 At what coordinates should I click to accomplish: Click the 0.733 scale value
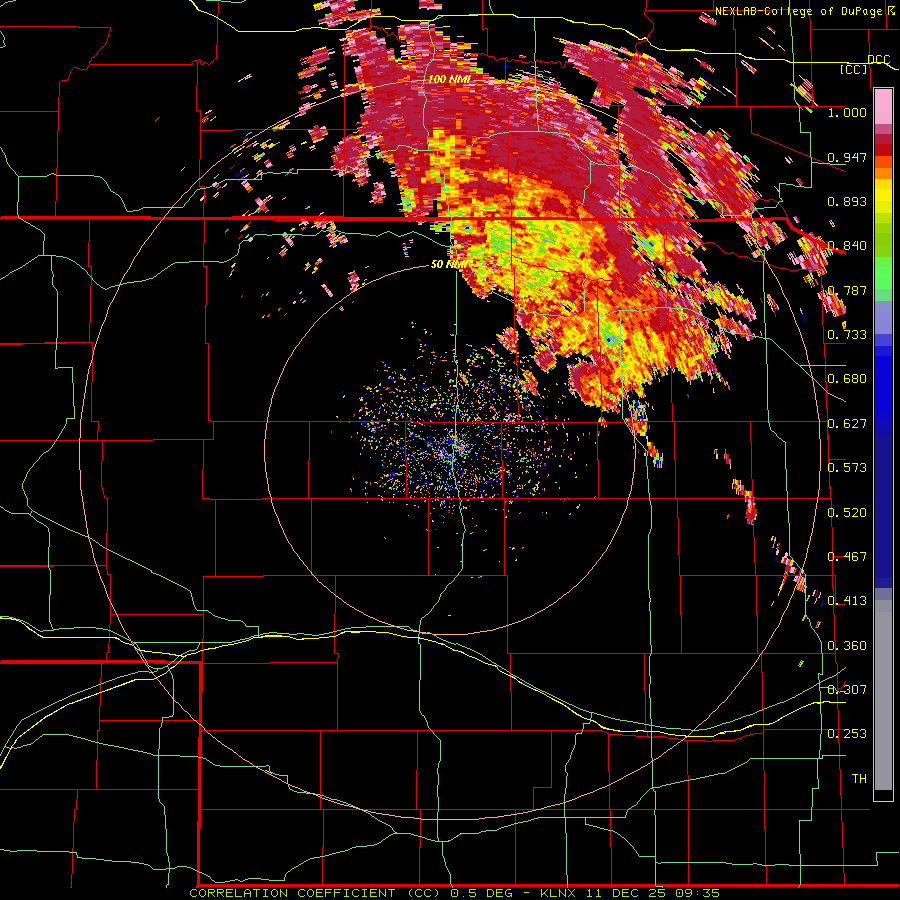click(x=847, y=335)
